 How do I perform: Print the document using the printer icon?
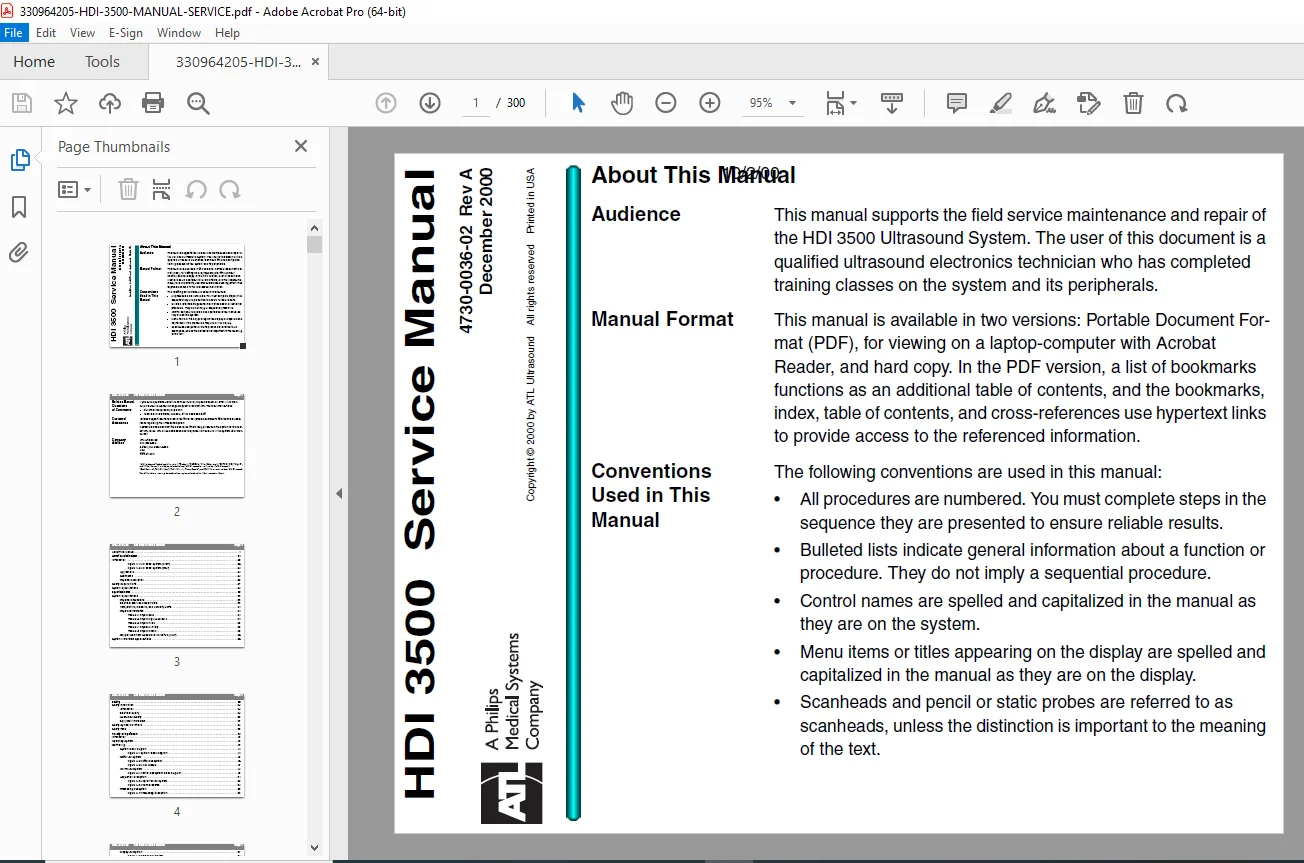[x=153, y=103]
